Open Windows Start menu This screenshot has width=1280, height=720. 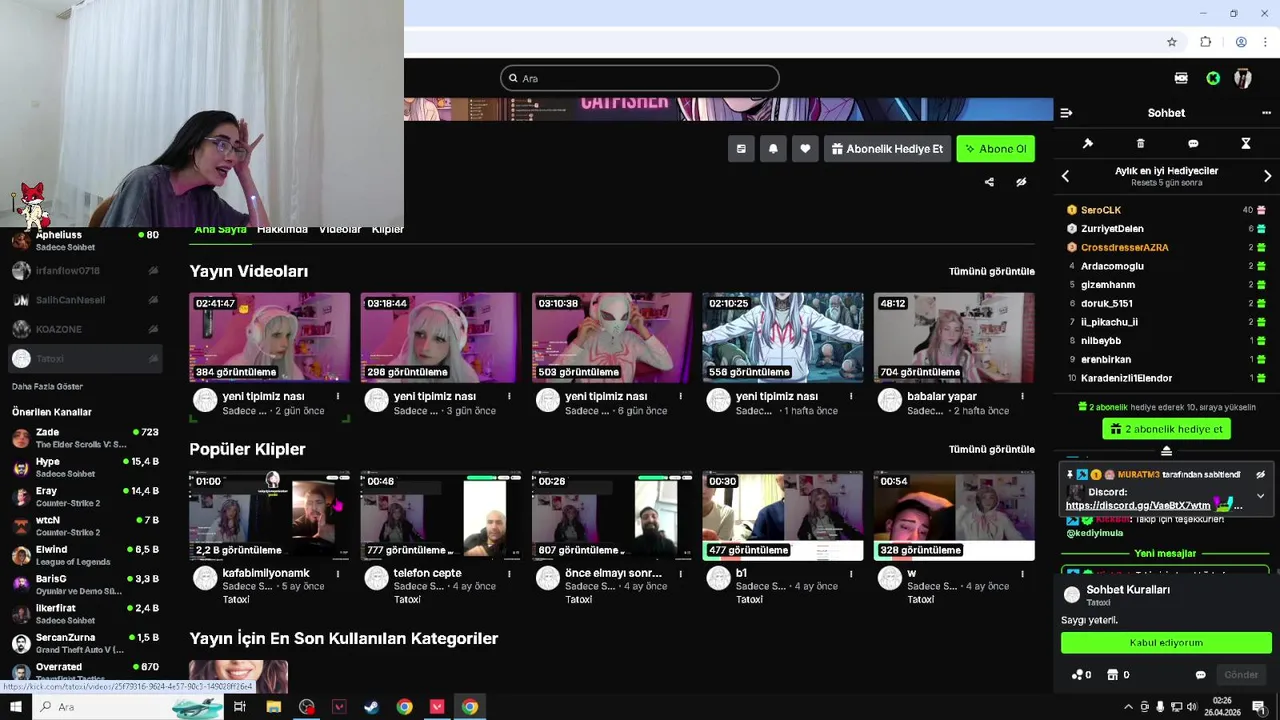tap(16, 707)
